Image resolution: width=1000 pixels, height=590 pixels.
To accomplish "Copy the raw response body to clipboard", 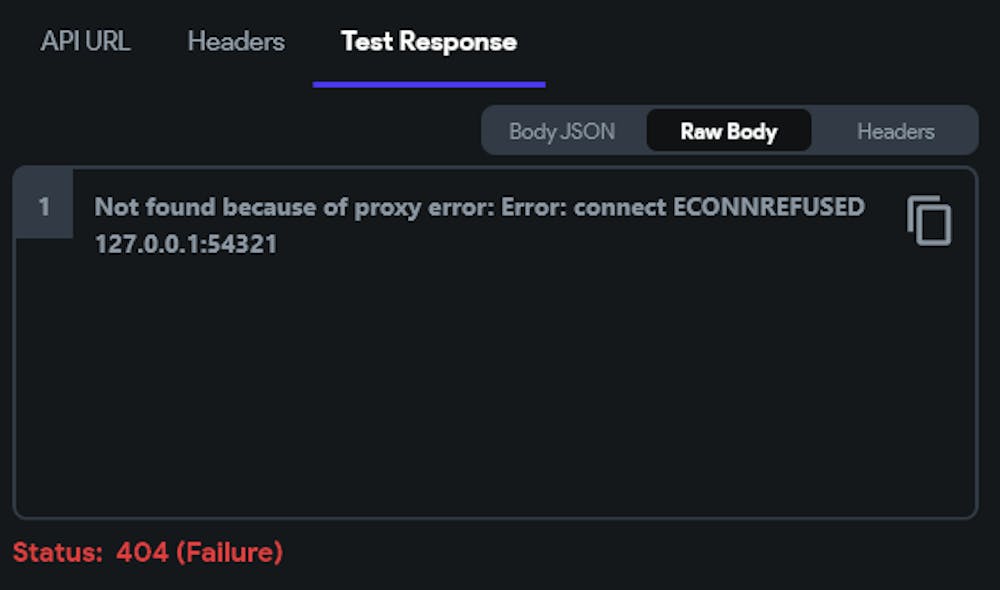I will pyautogui.click(x=929, y=220).
